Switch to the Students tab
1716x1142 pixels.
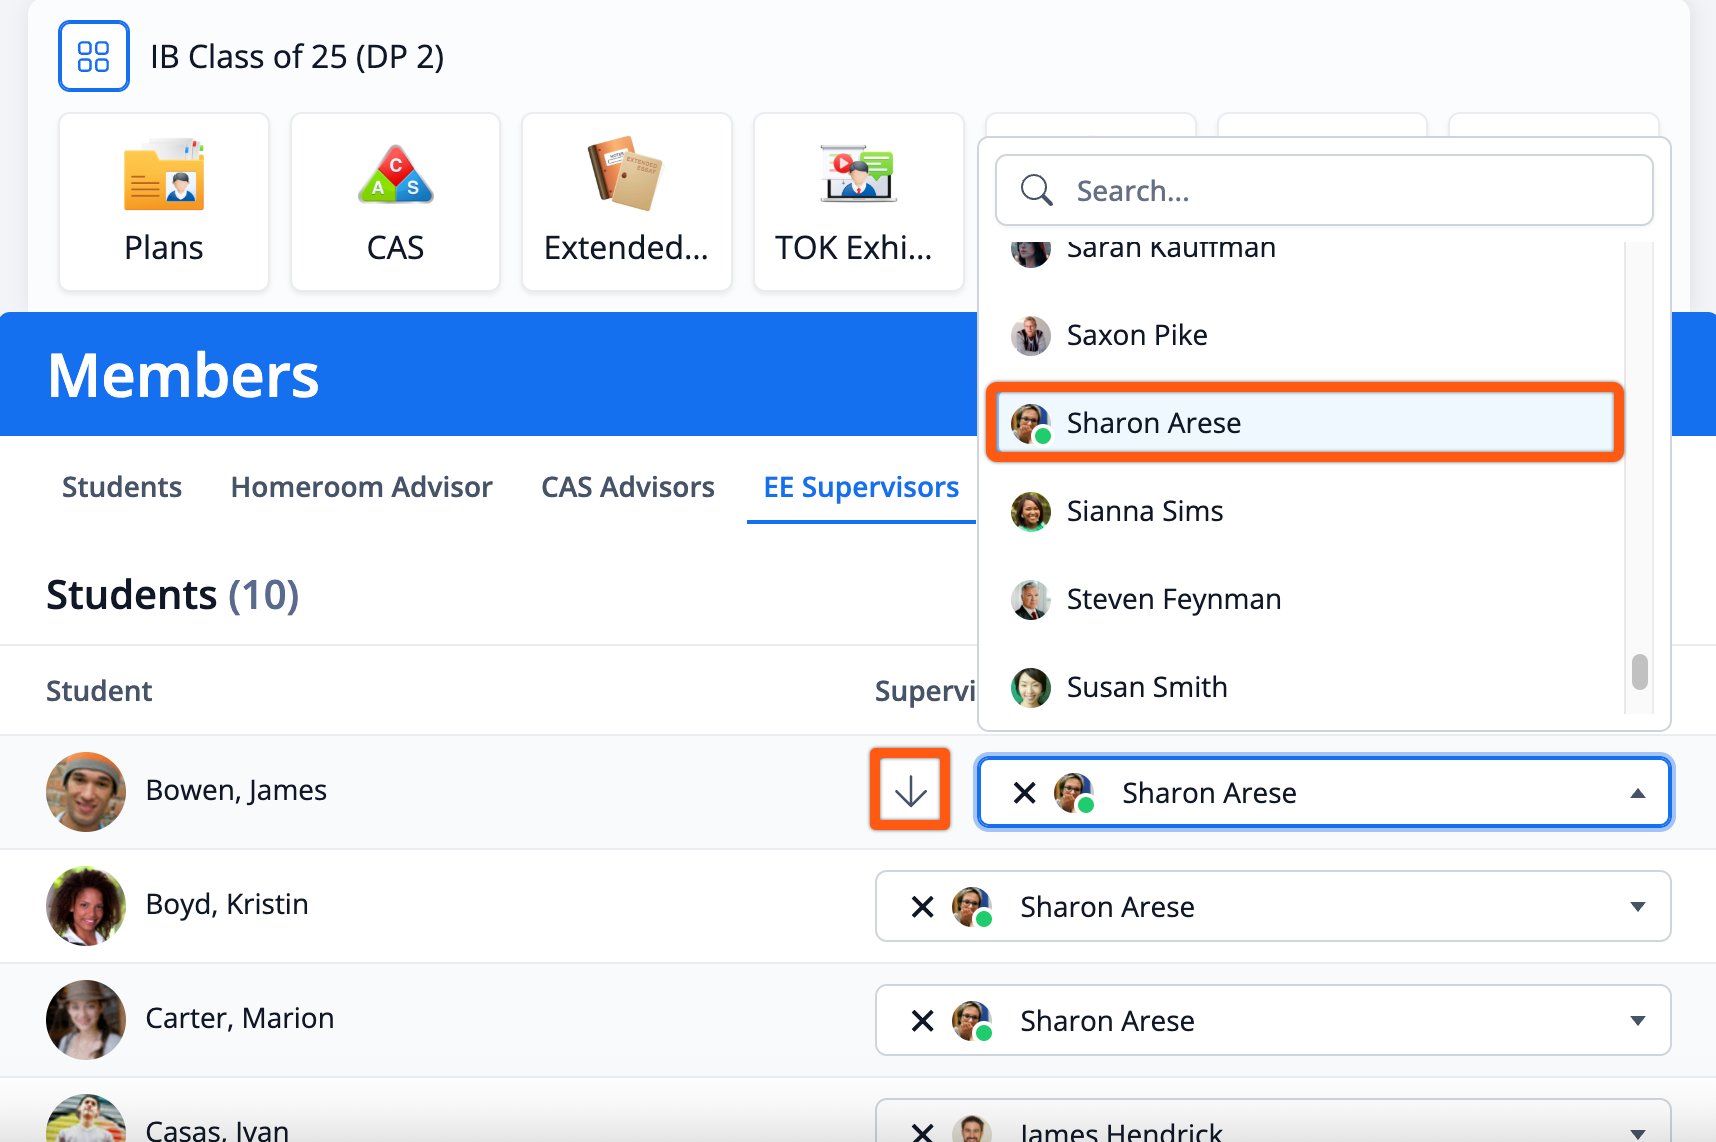pyautogui.click(x=122, y=487)
